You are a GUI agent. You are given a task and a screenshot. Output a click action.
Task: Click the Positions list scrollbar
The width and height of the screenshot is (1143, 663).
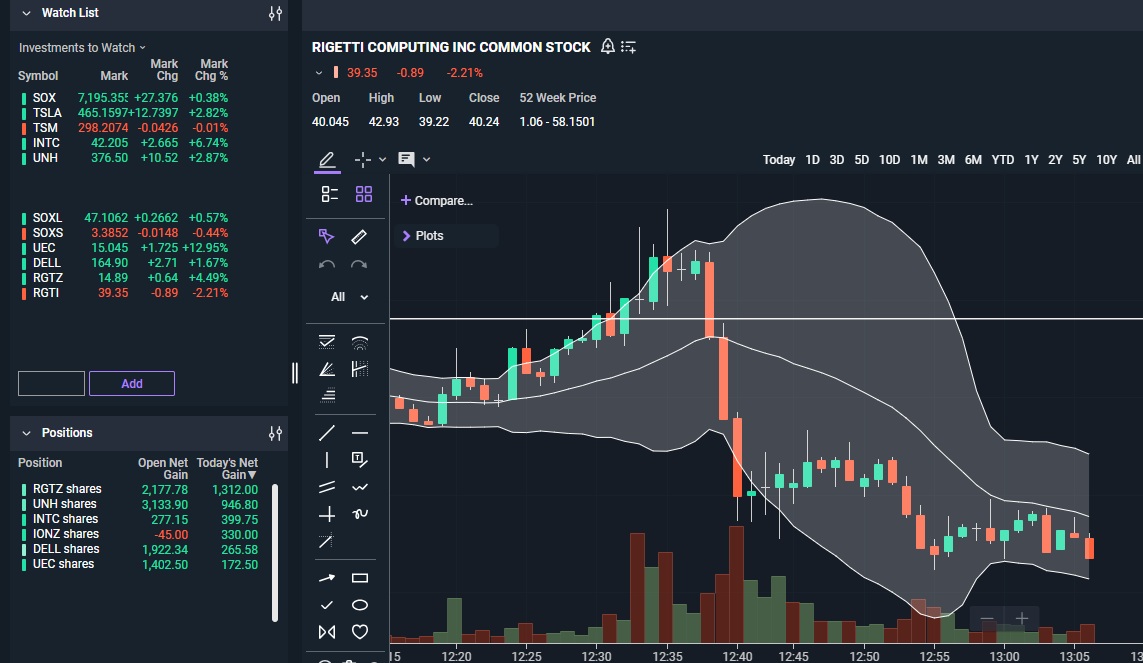click(275, 552)
